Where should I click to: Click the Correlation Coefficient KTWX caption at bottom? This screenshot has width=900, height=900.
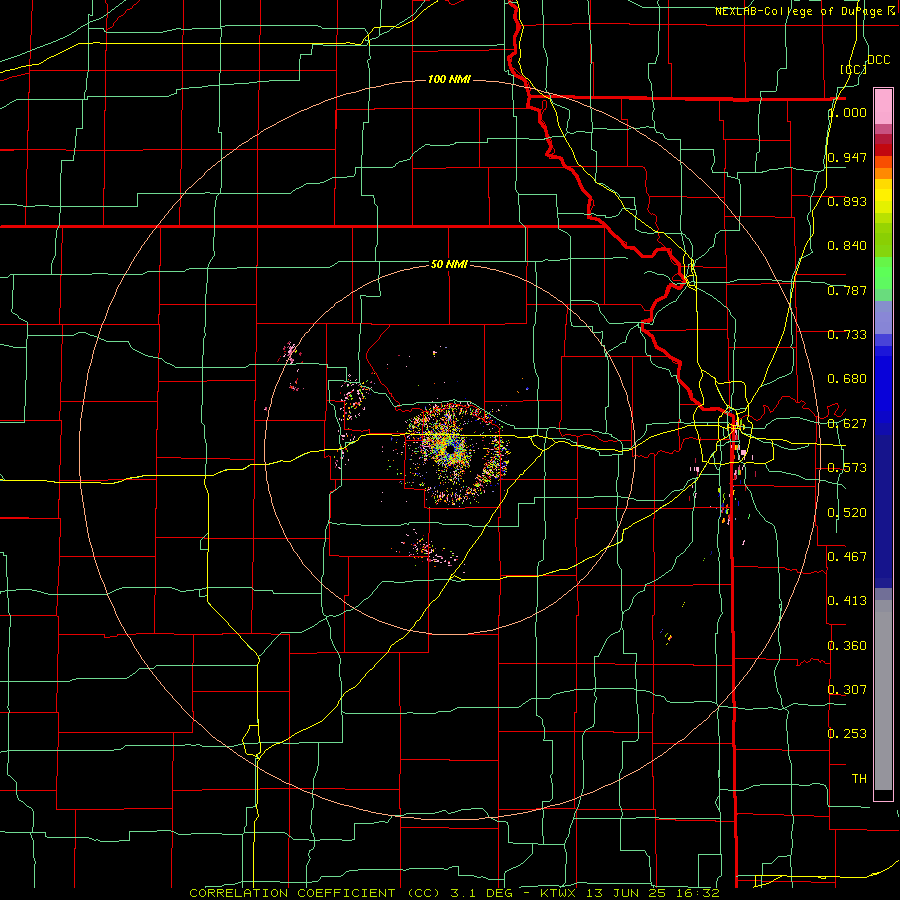tap(454, 893)
